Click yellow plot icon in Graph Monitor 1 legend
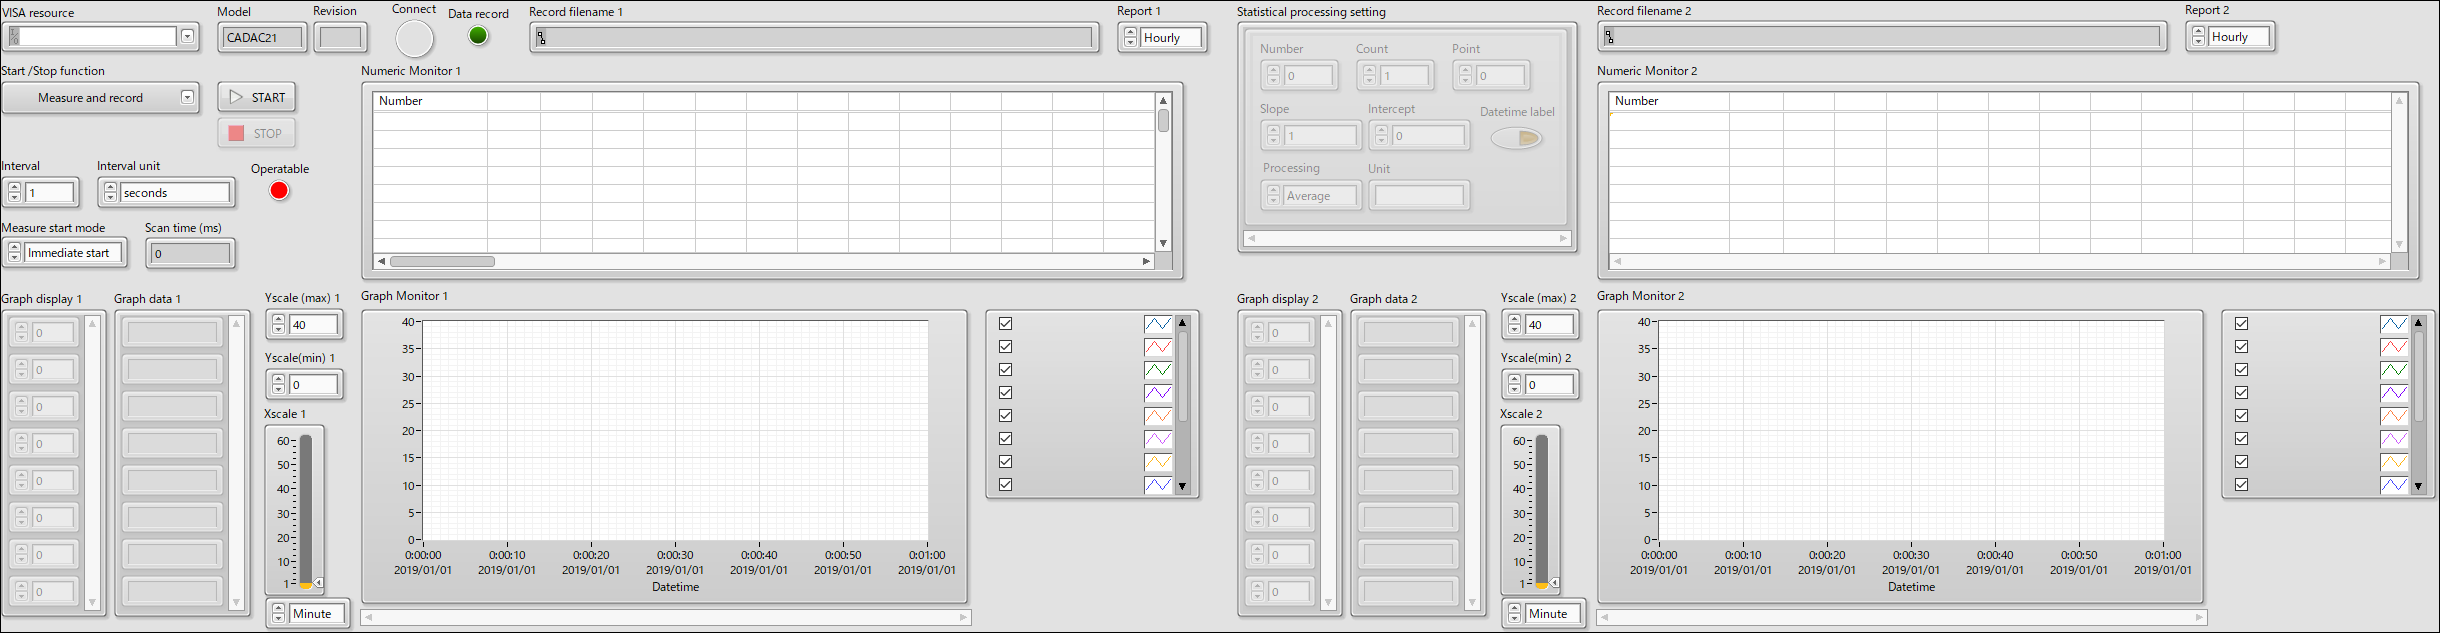2440x633 pixels. coord(1158,462)
